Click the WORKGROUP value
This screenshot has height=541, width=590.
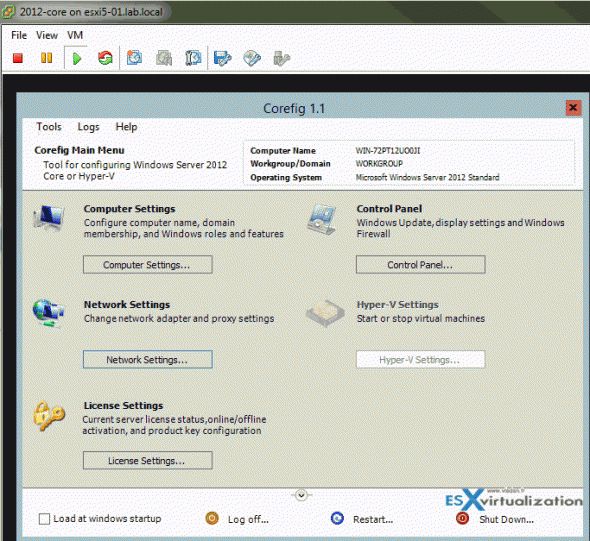coord(379,164)
